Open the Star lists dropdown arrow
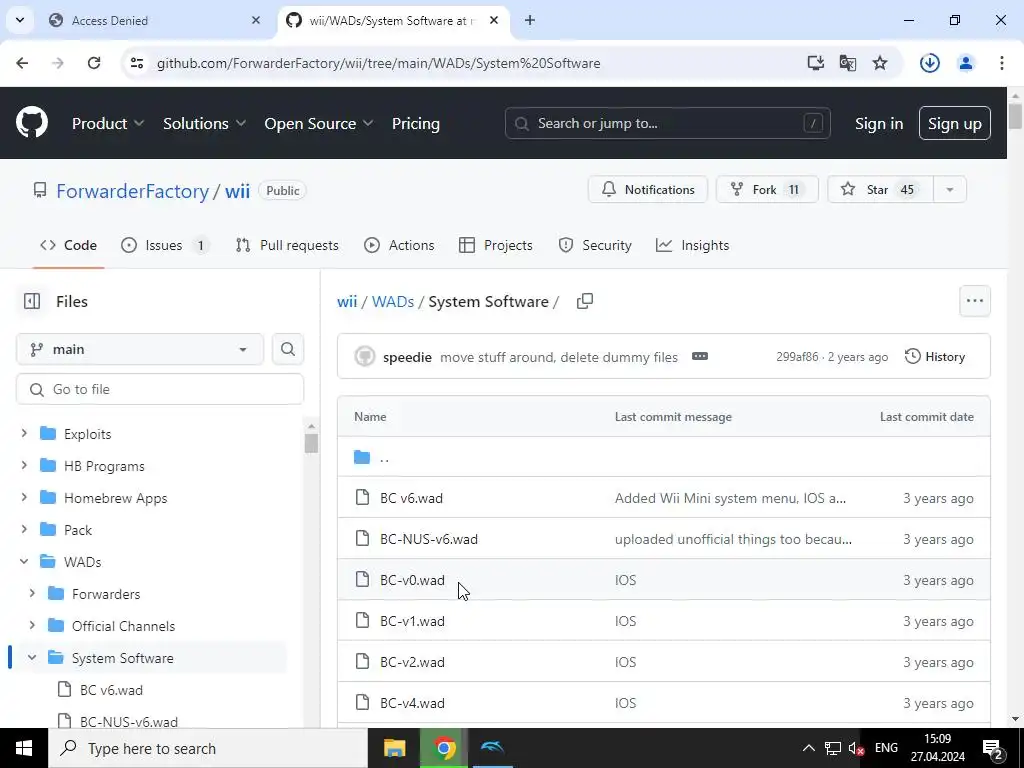The height and width of the screenshot is (768, 1024). [x=950, y=189]
